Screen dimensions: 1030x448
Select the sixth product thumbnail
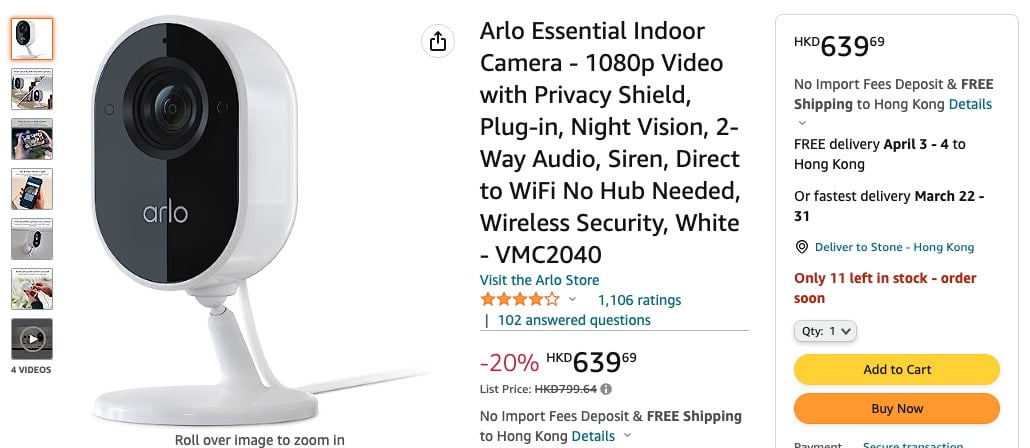(x=32, y=288)
